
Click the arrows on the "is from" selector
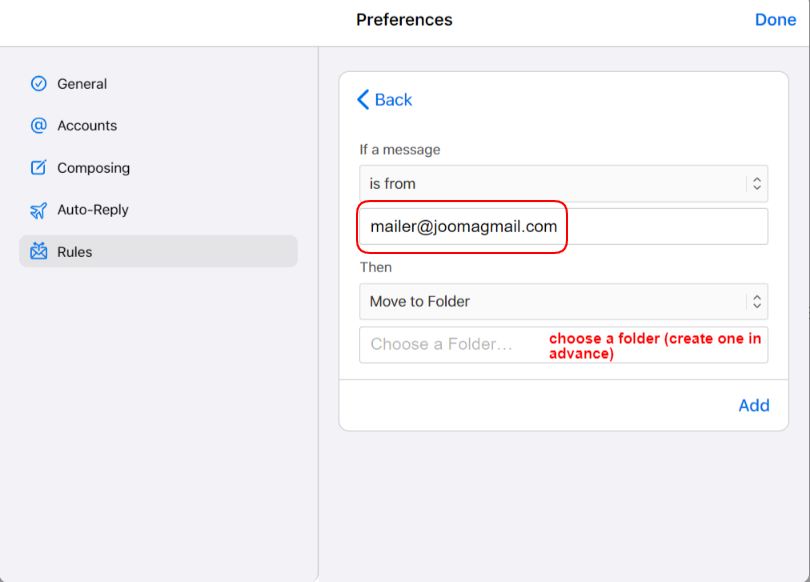pos(757,184)
